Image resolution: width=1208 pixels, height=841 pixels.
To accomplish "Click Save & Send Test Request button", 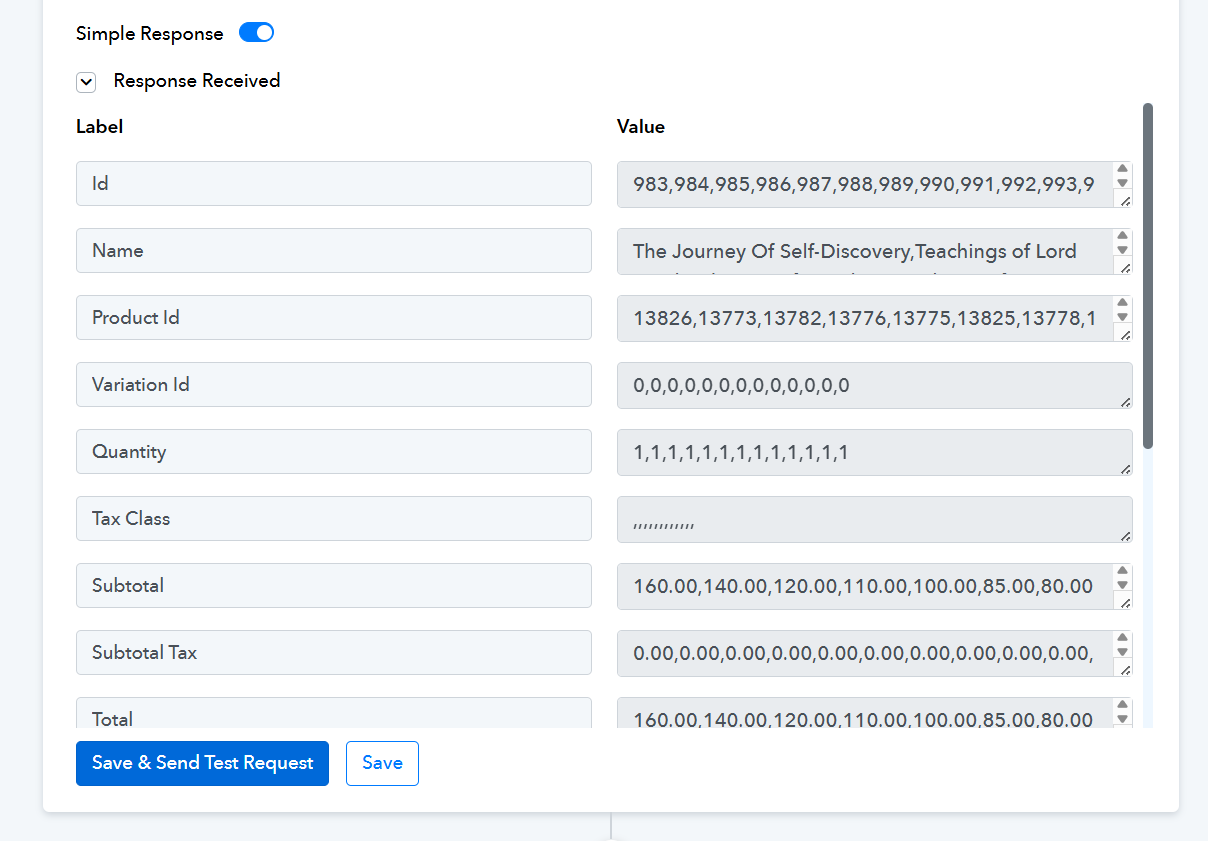I will pos(202,763).
